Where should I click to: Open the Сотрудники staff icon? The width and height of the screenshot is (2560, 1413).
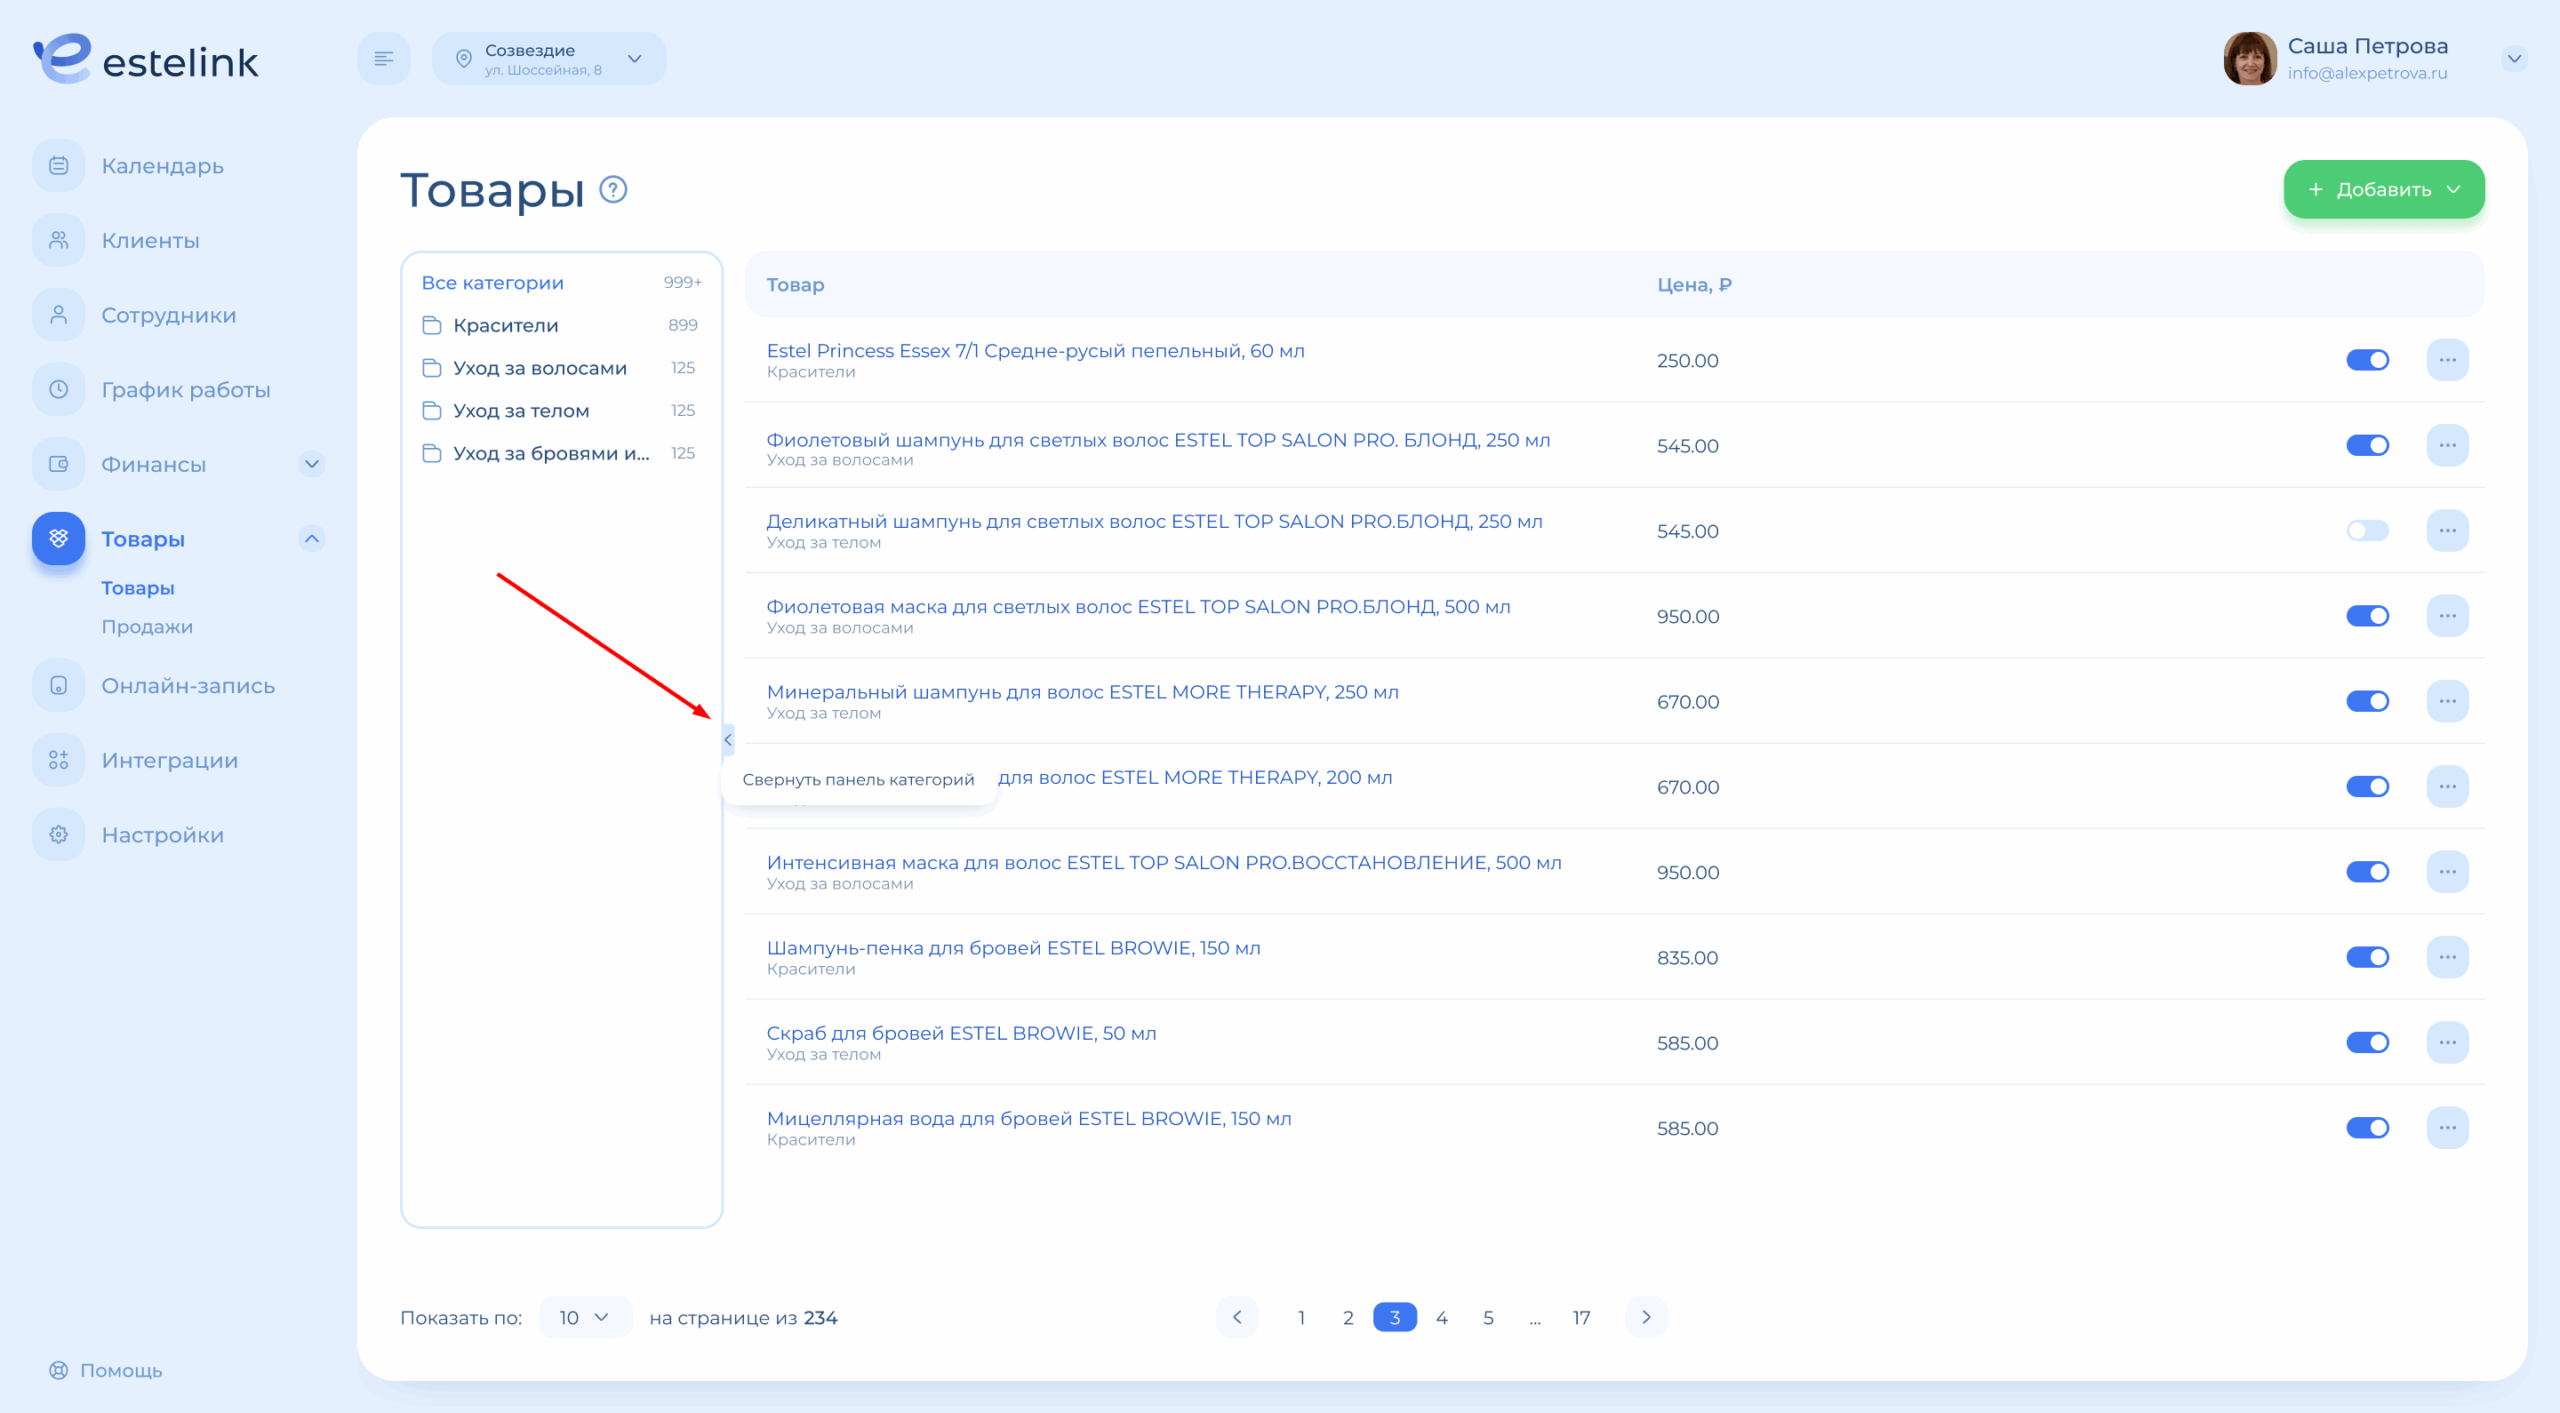click(x=59, y=315)
